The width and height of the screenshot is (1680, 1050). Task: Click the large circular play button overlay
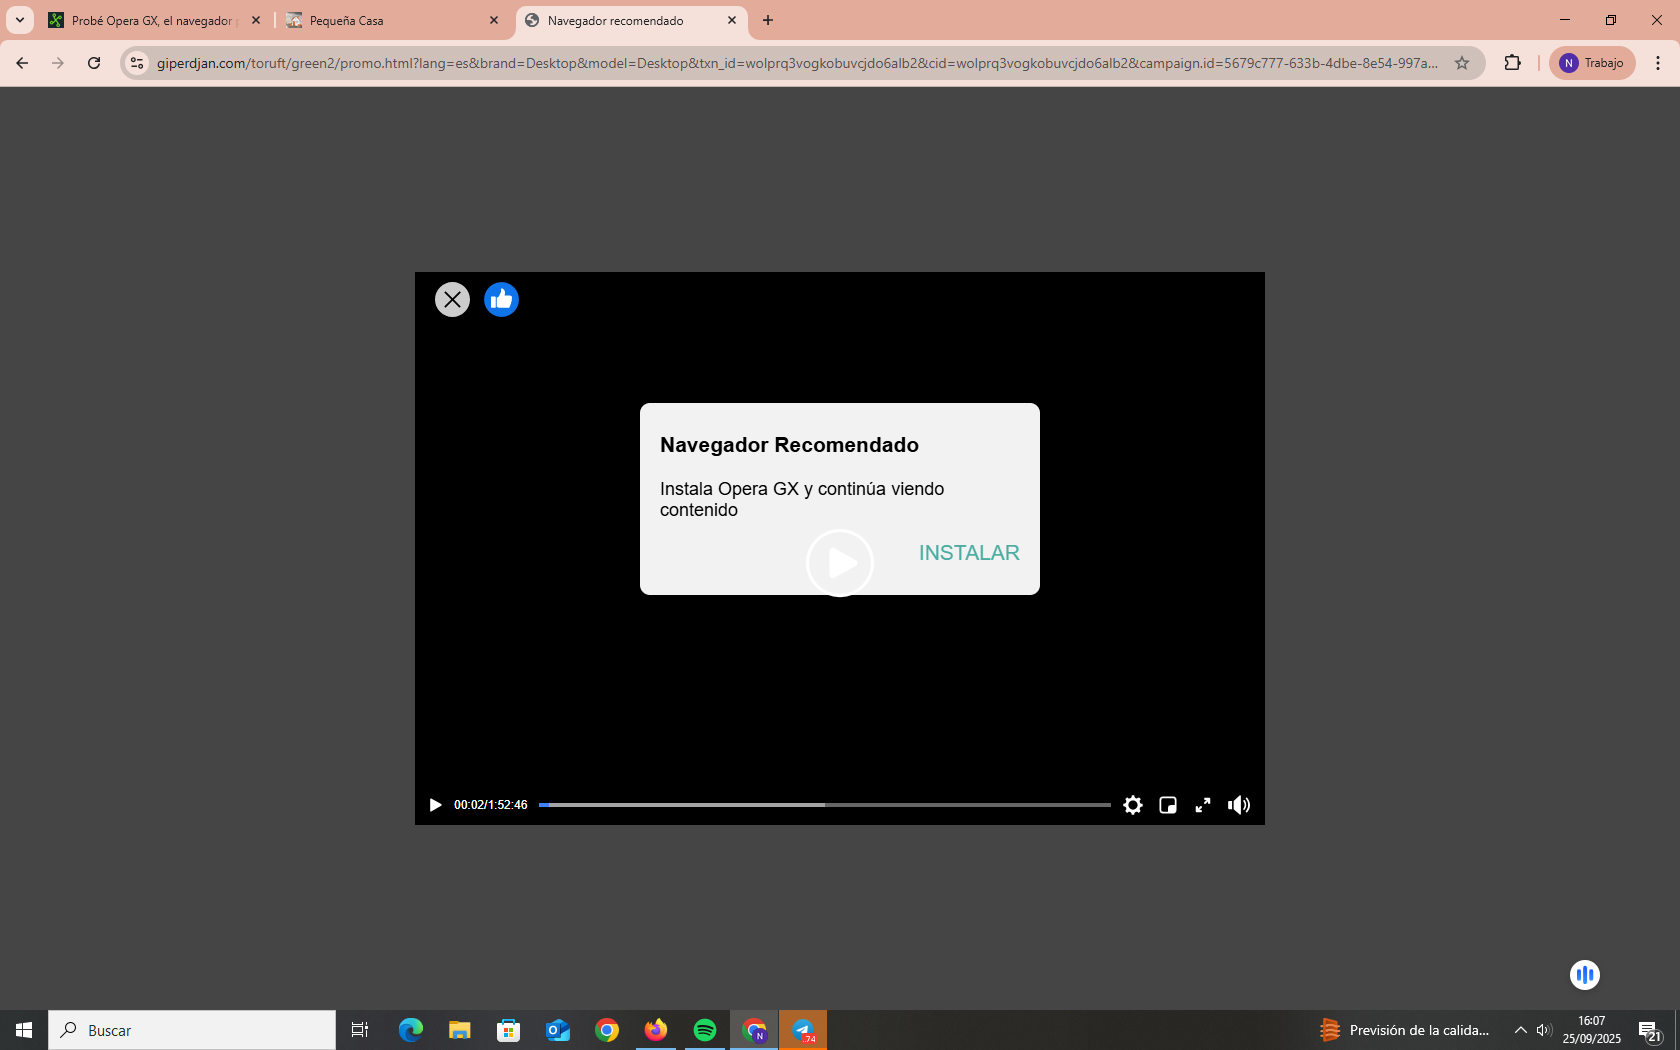pyautogui.click(x=840, y=563)
